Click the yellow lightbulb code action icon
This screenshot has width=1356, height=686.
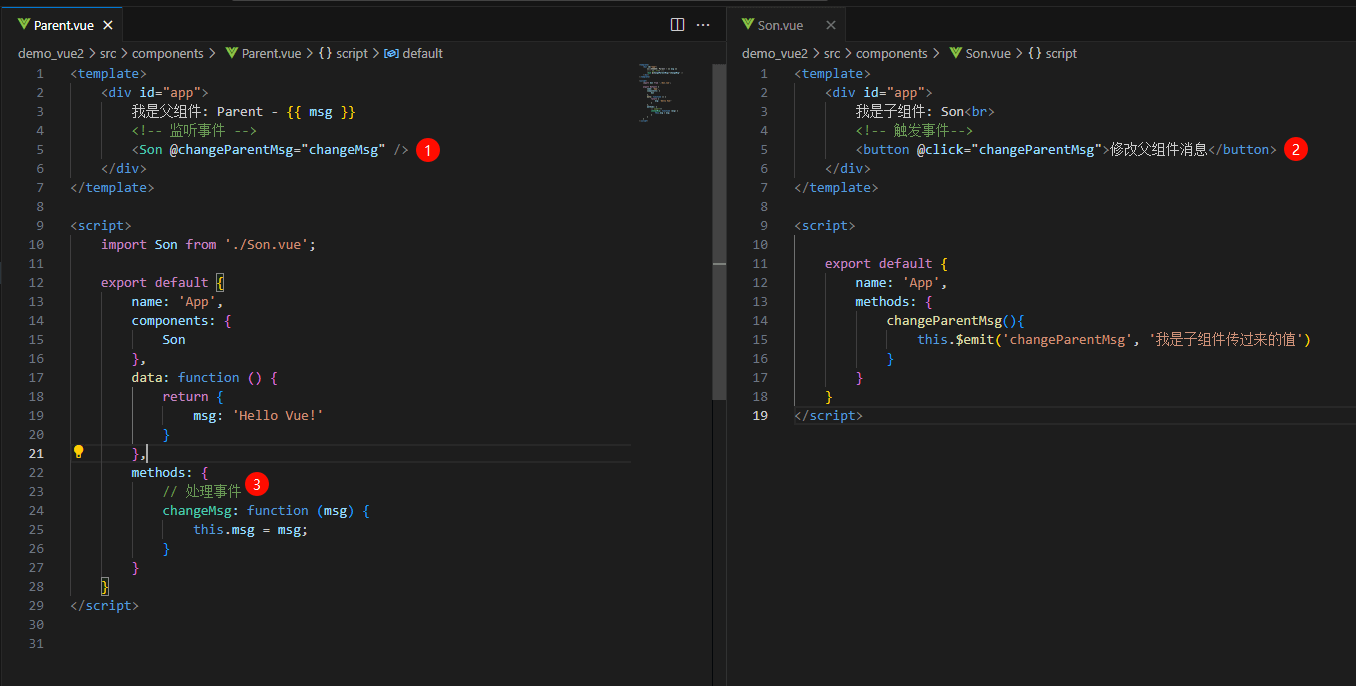point(79,452)
